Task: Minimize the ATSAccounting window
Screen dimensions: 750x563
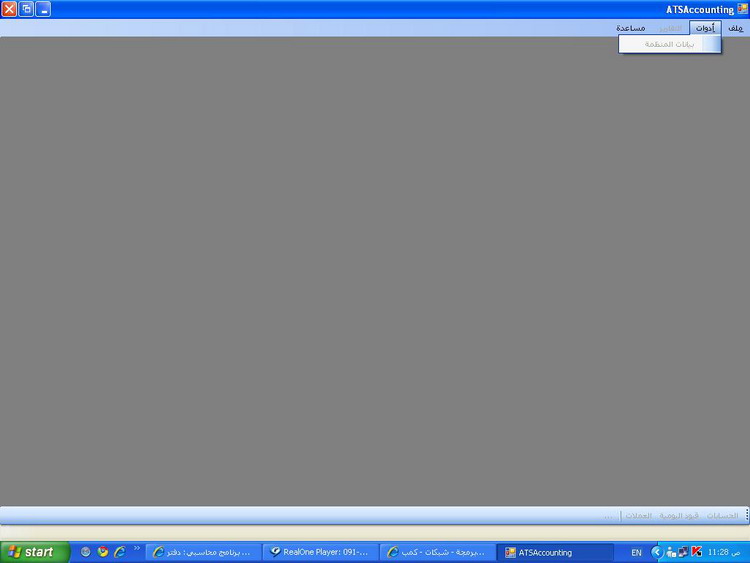Action: 43,9
